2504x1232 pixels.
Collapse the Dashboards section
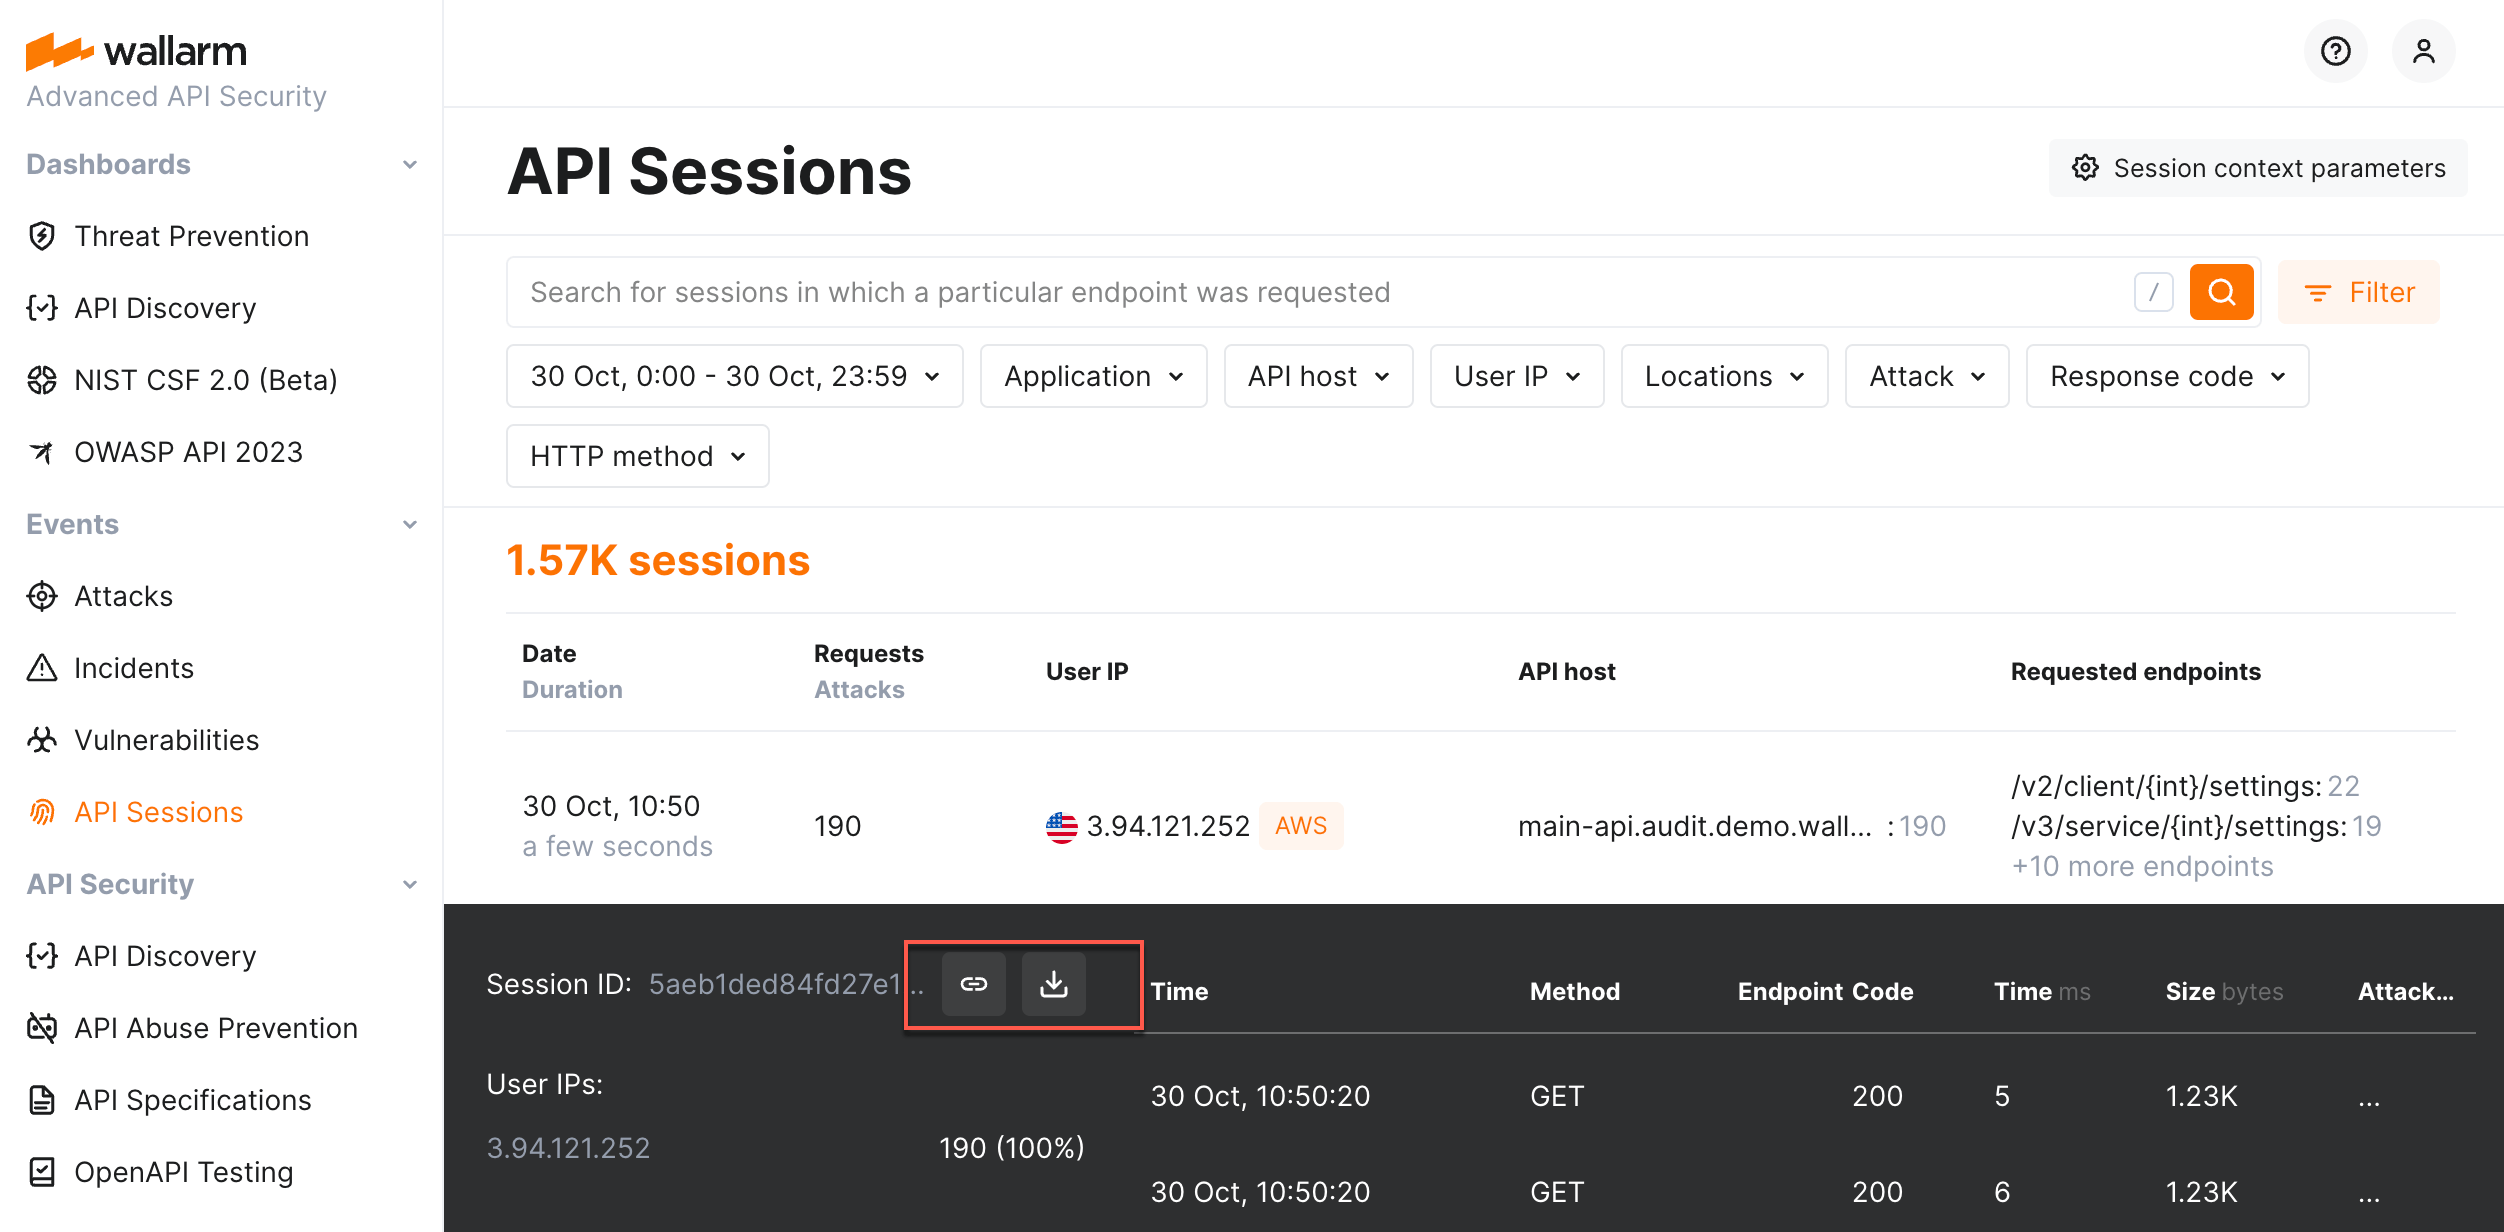409,163
